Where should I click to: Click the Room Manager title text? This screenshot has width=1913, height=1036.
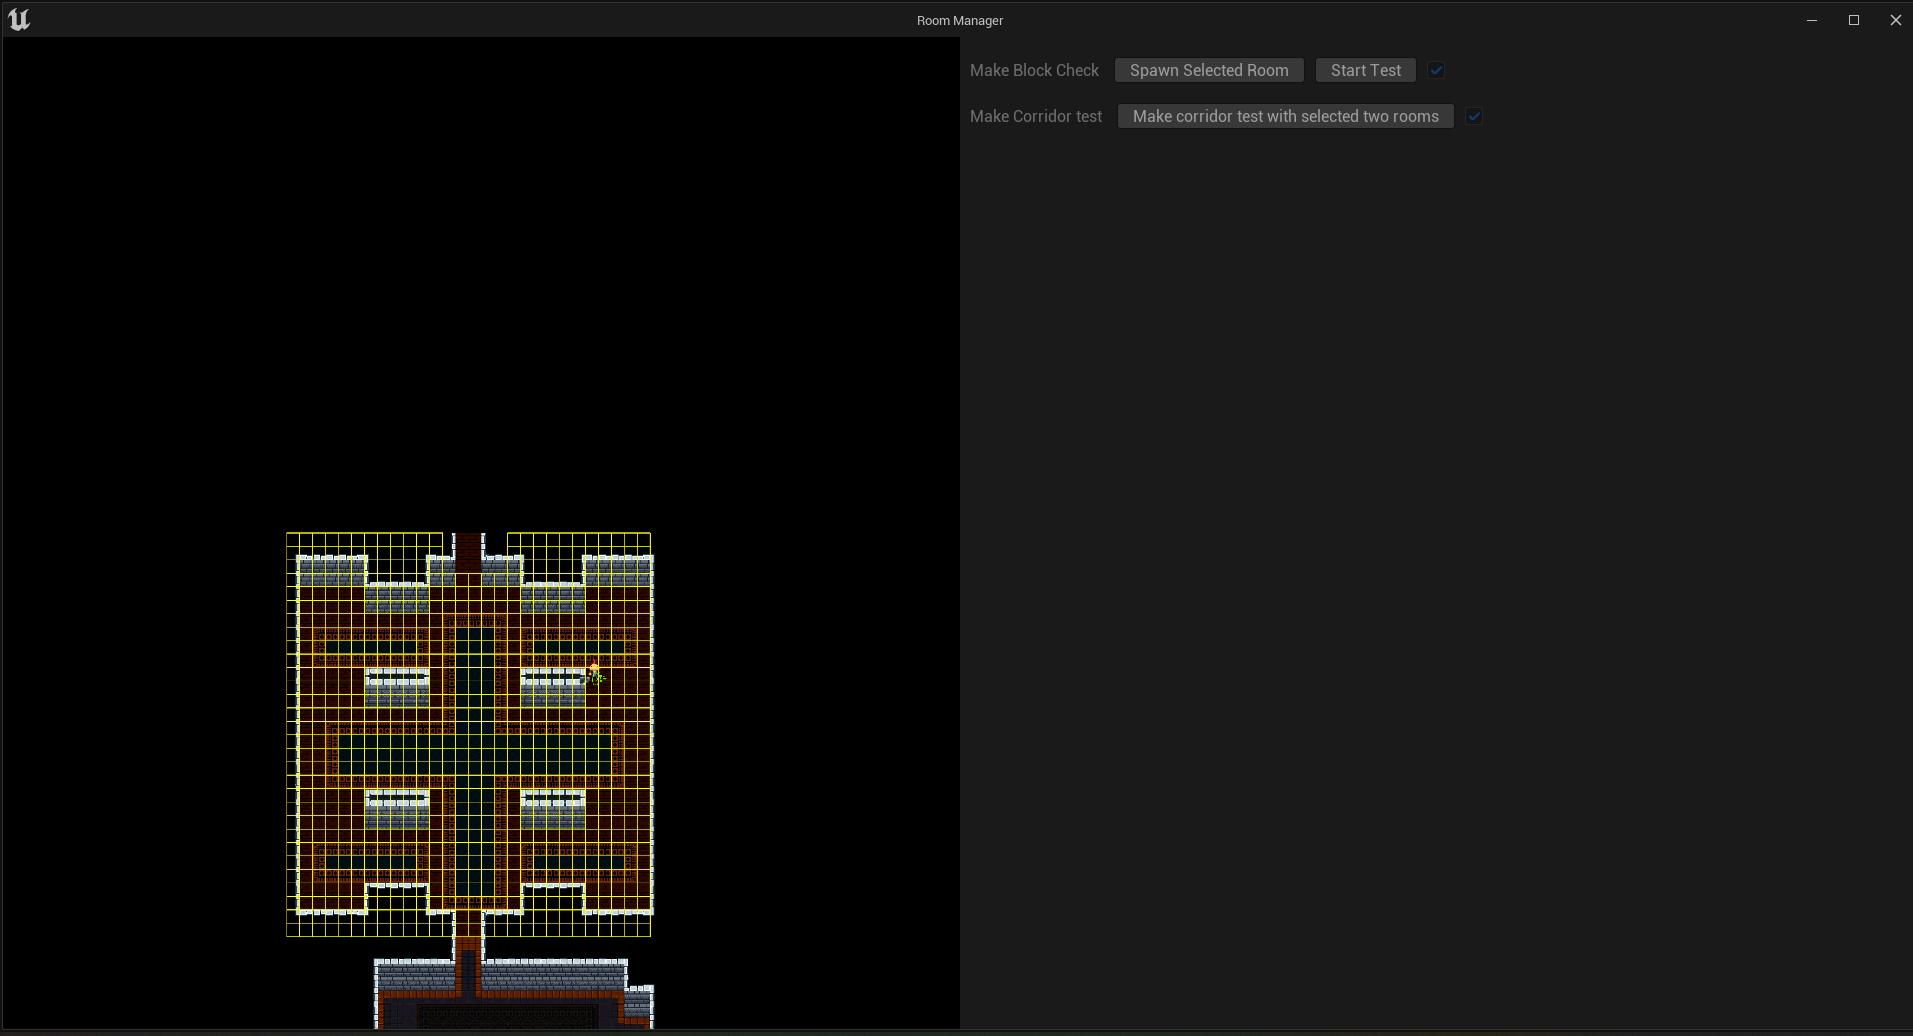pyautogui.click(x=959, y=20)
